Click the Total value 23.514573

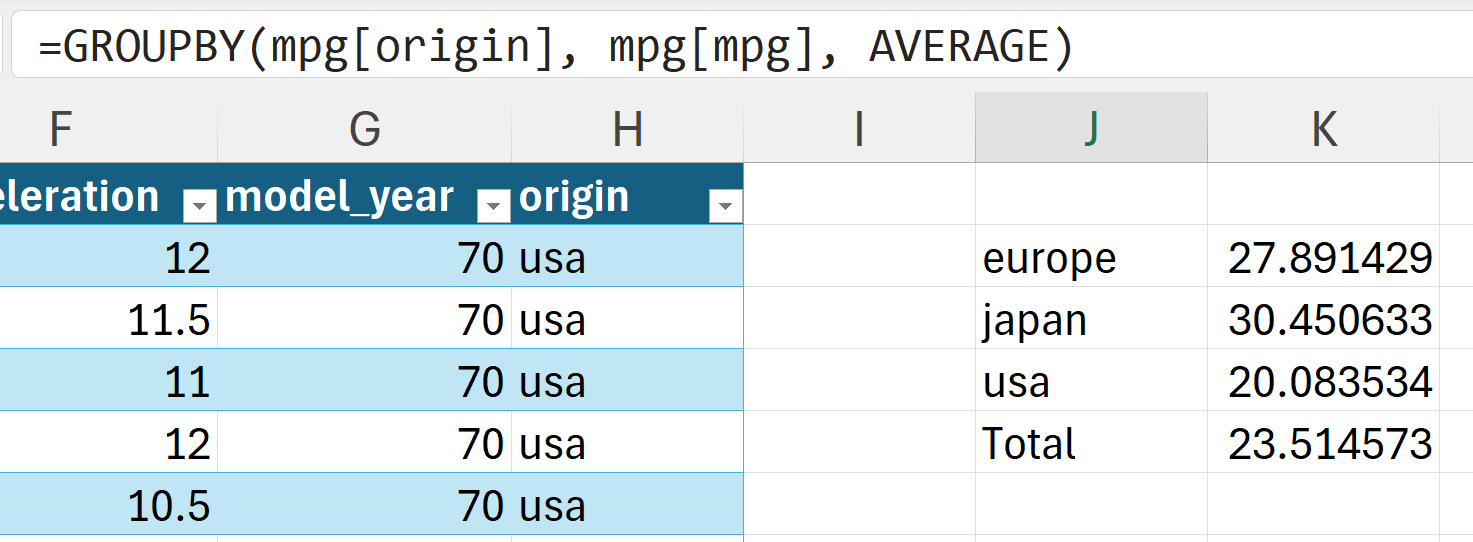(x=1323, y=443)
